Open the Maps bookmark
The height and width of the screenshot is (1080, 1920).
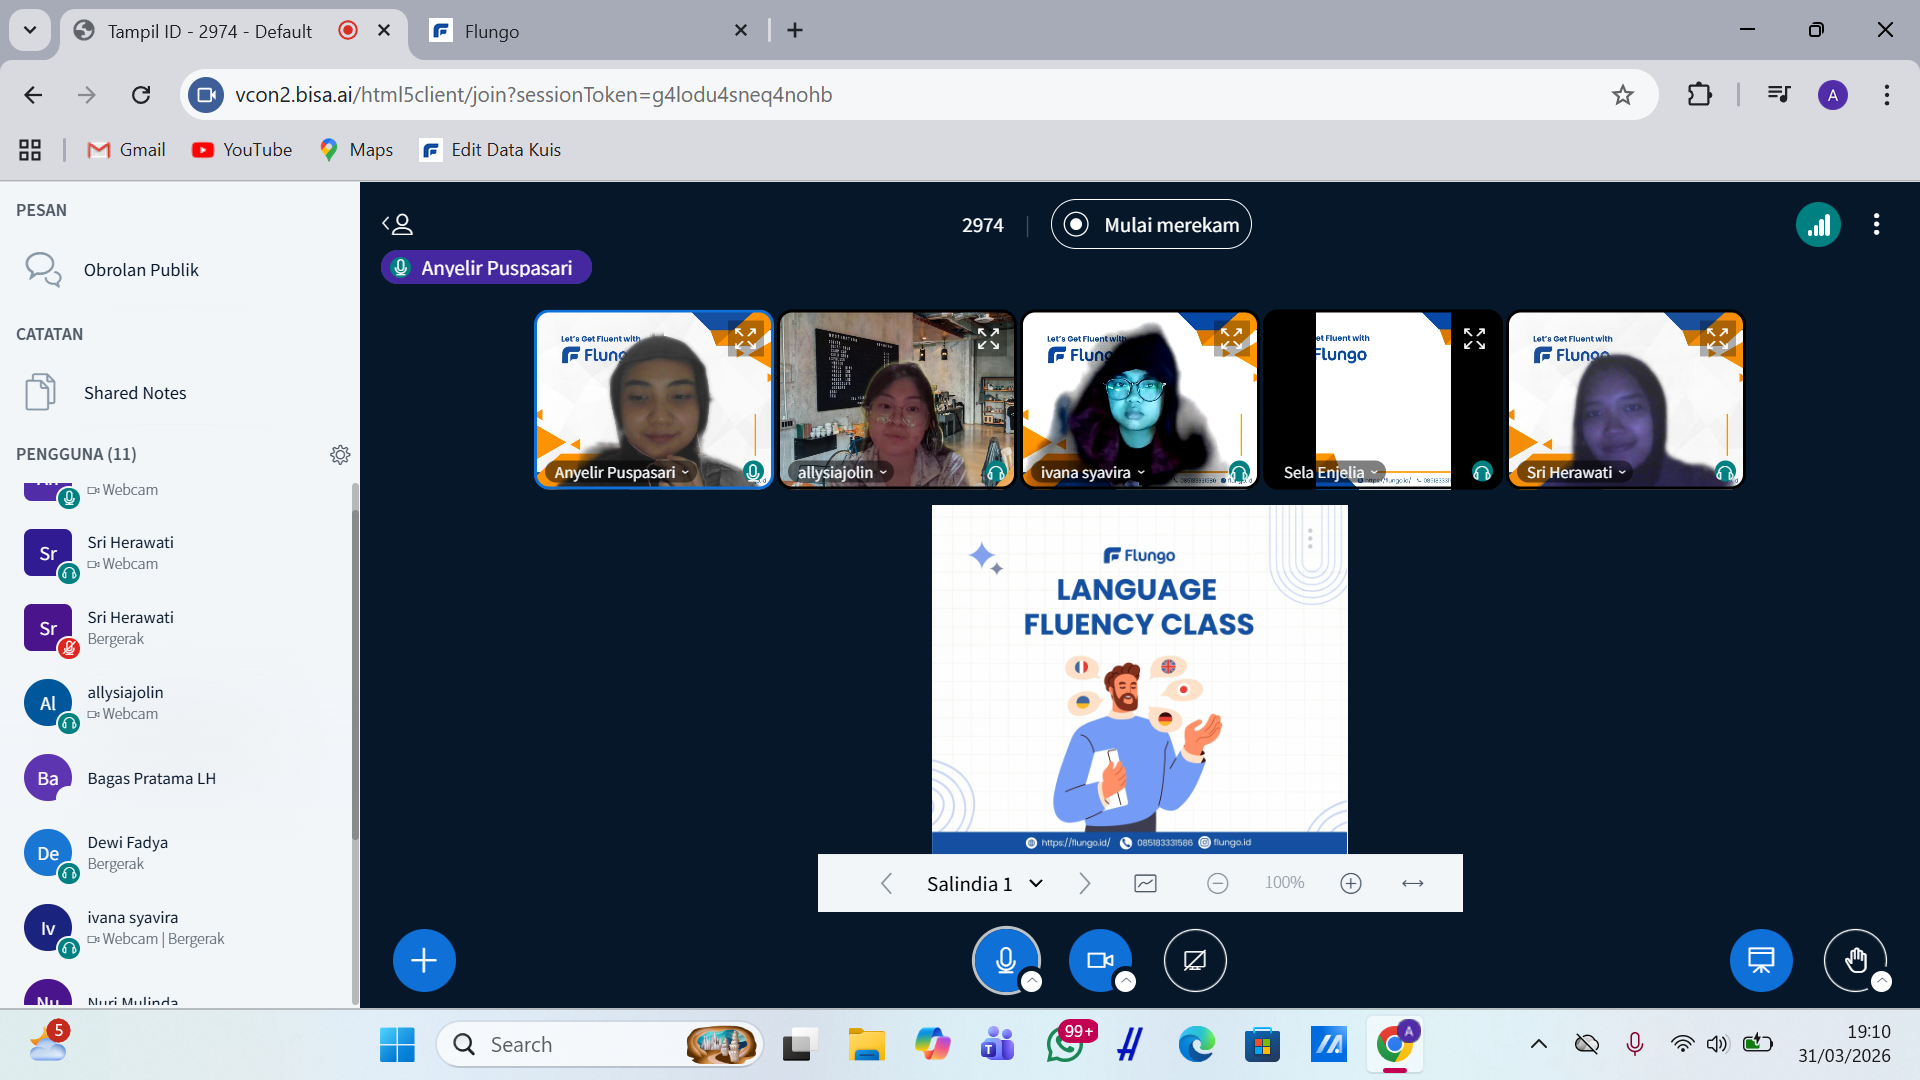click(356, 150)
